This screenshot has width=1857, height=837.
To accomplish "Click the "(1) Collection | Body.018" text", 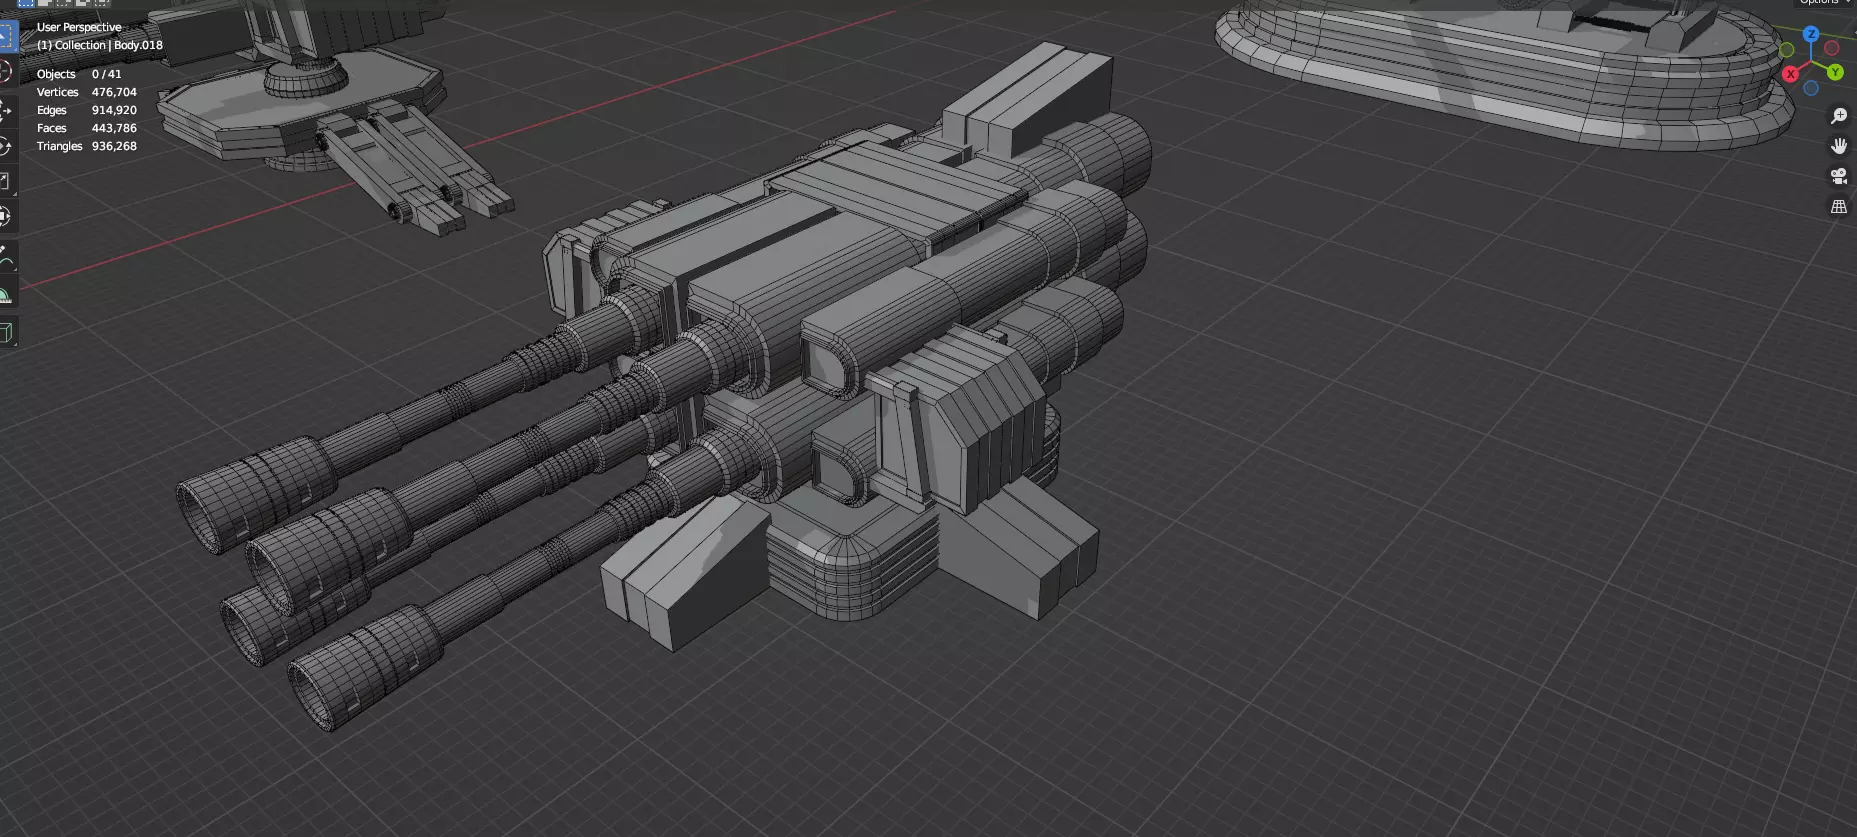I will tap(100, 45).
